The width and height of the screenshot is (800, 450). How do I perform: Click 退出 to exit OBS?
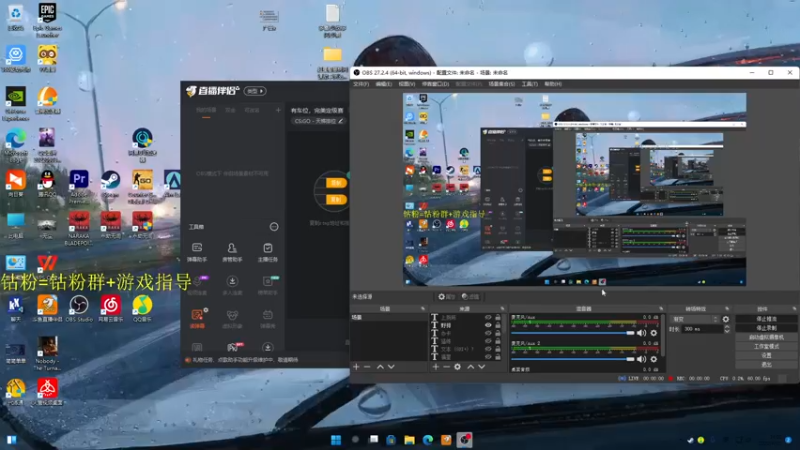point(766,365)
